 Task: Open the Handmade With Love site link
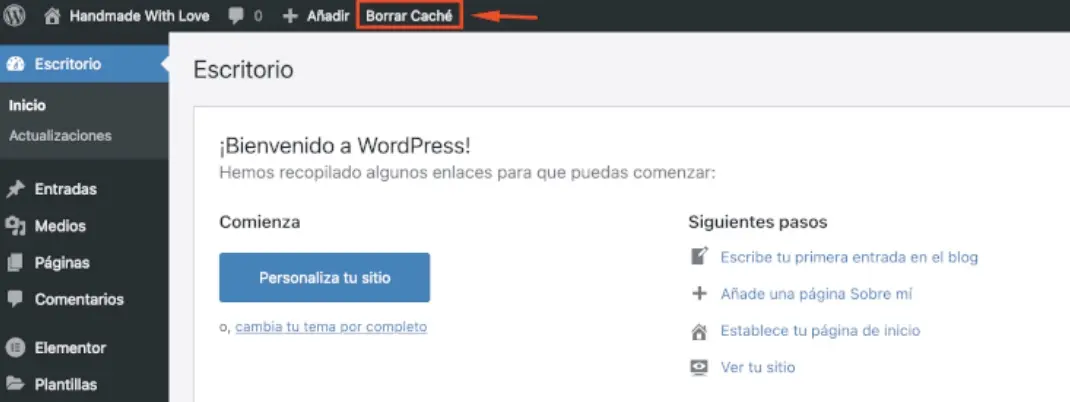click(139, 16)
